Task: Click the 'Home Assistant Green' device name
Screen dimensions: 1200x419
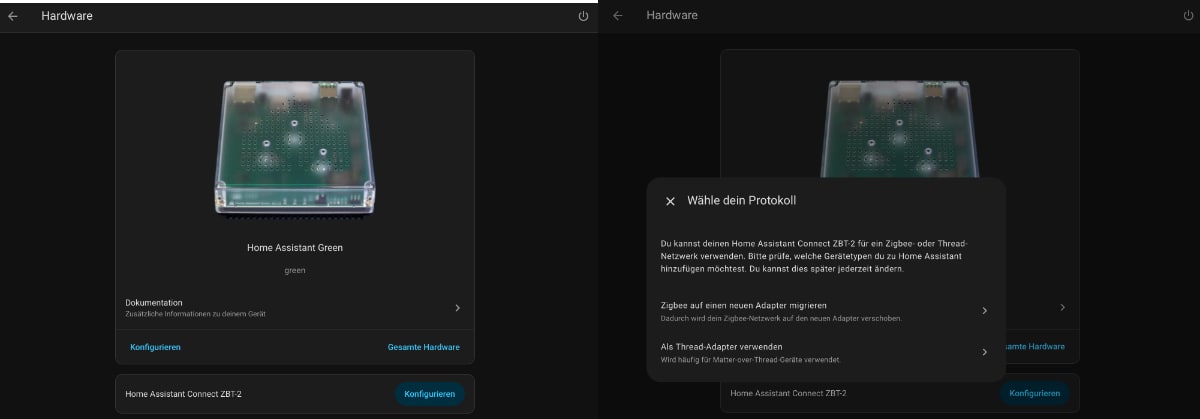Action: [x=295, y=247]
